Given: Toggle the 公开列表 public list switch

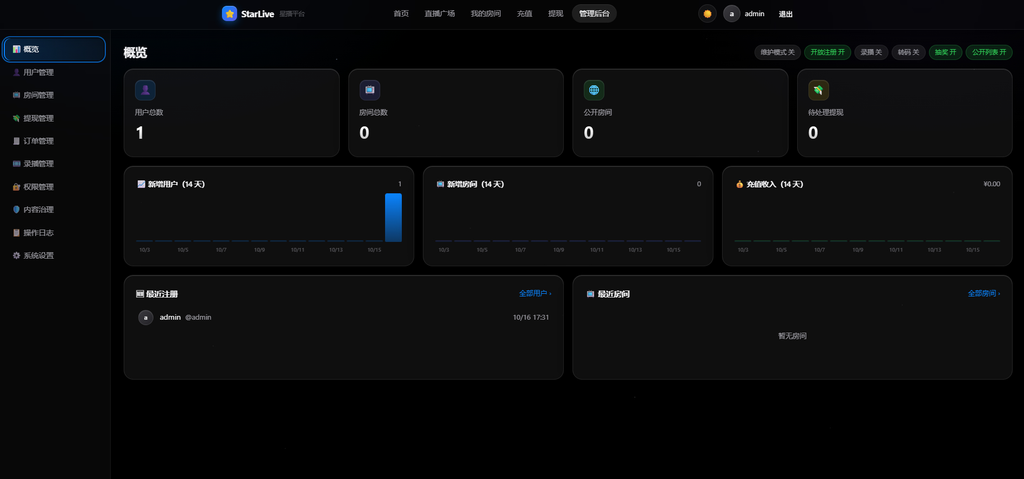Looking at the screenshot, I should click(x=989, y=52).
